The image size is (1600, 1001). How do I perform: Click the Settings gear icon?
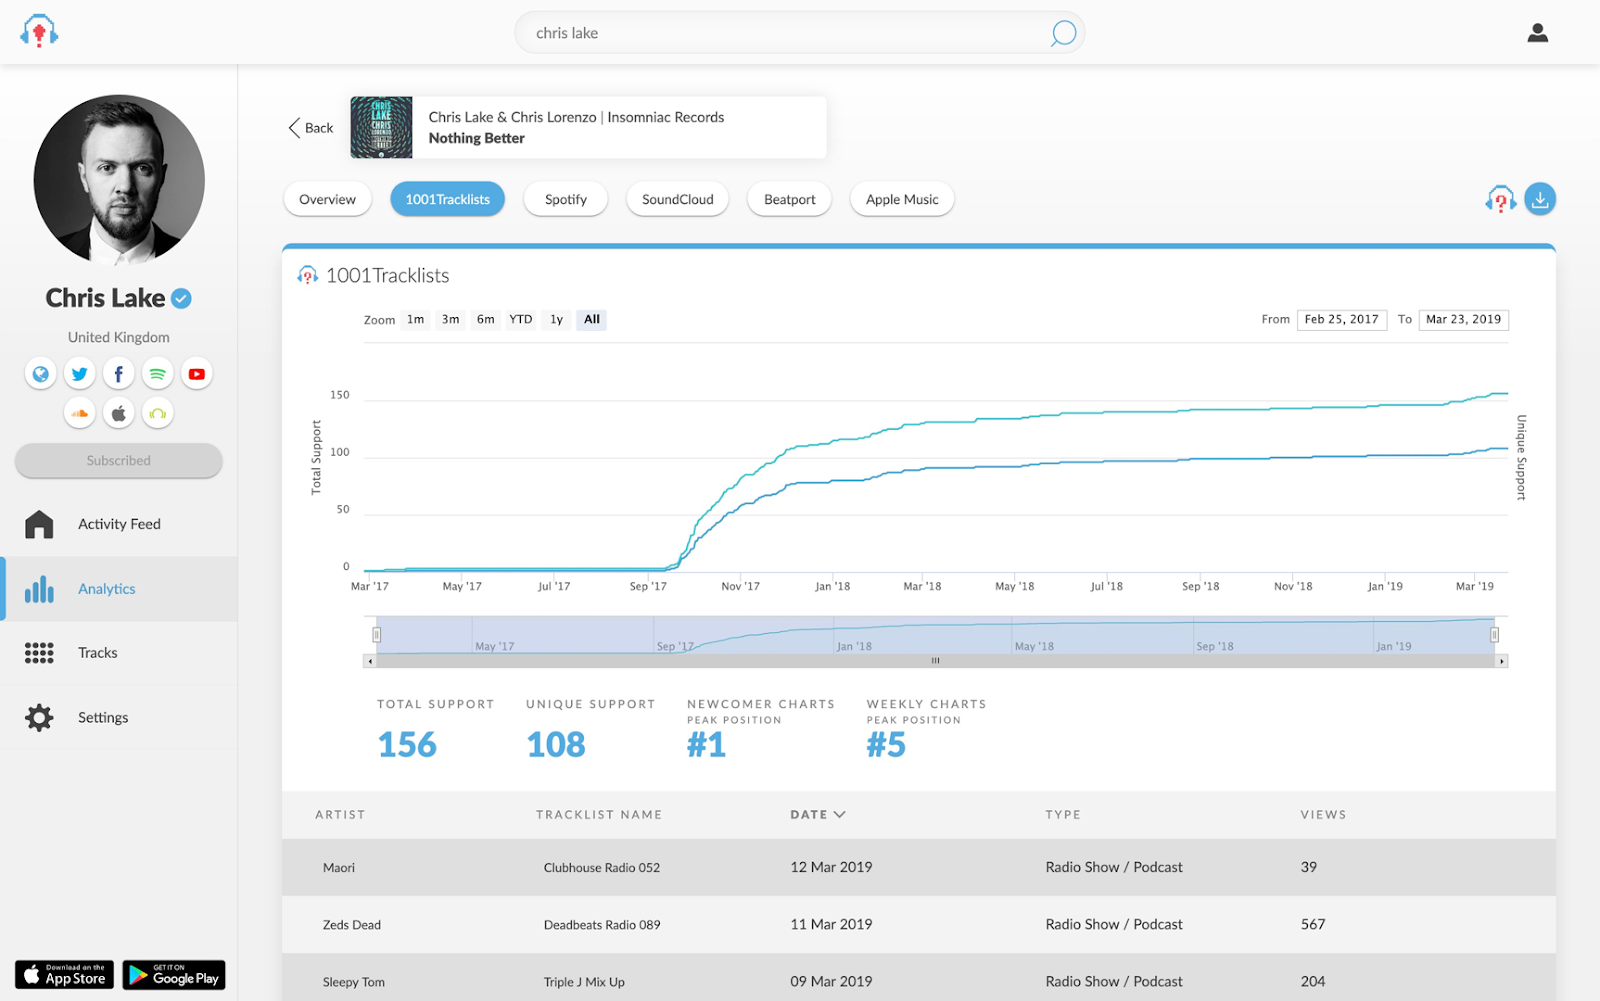tap(39, 717)
